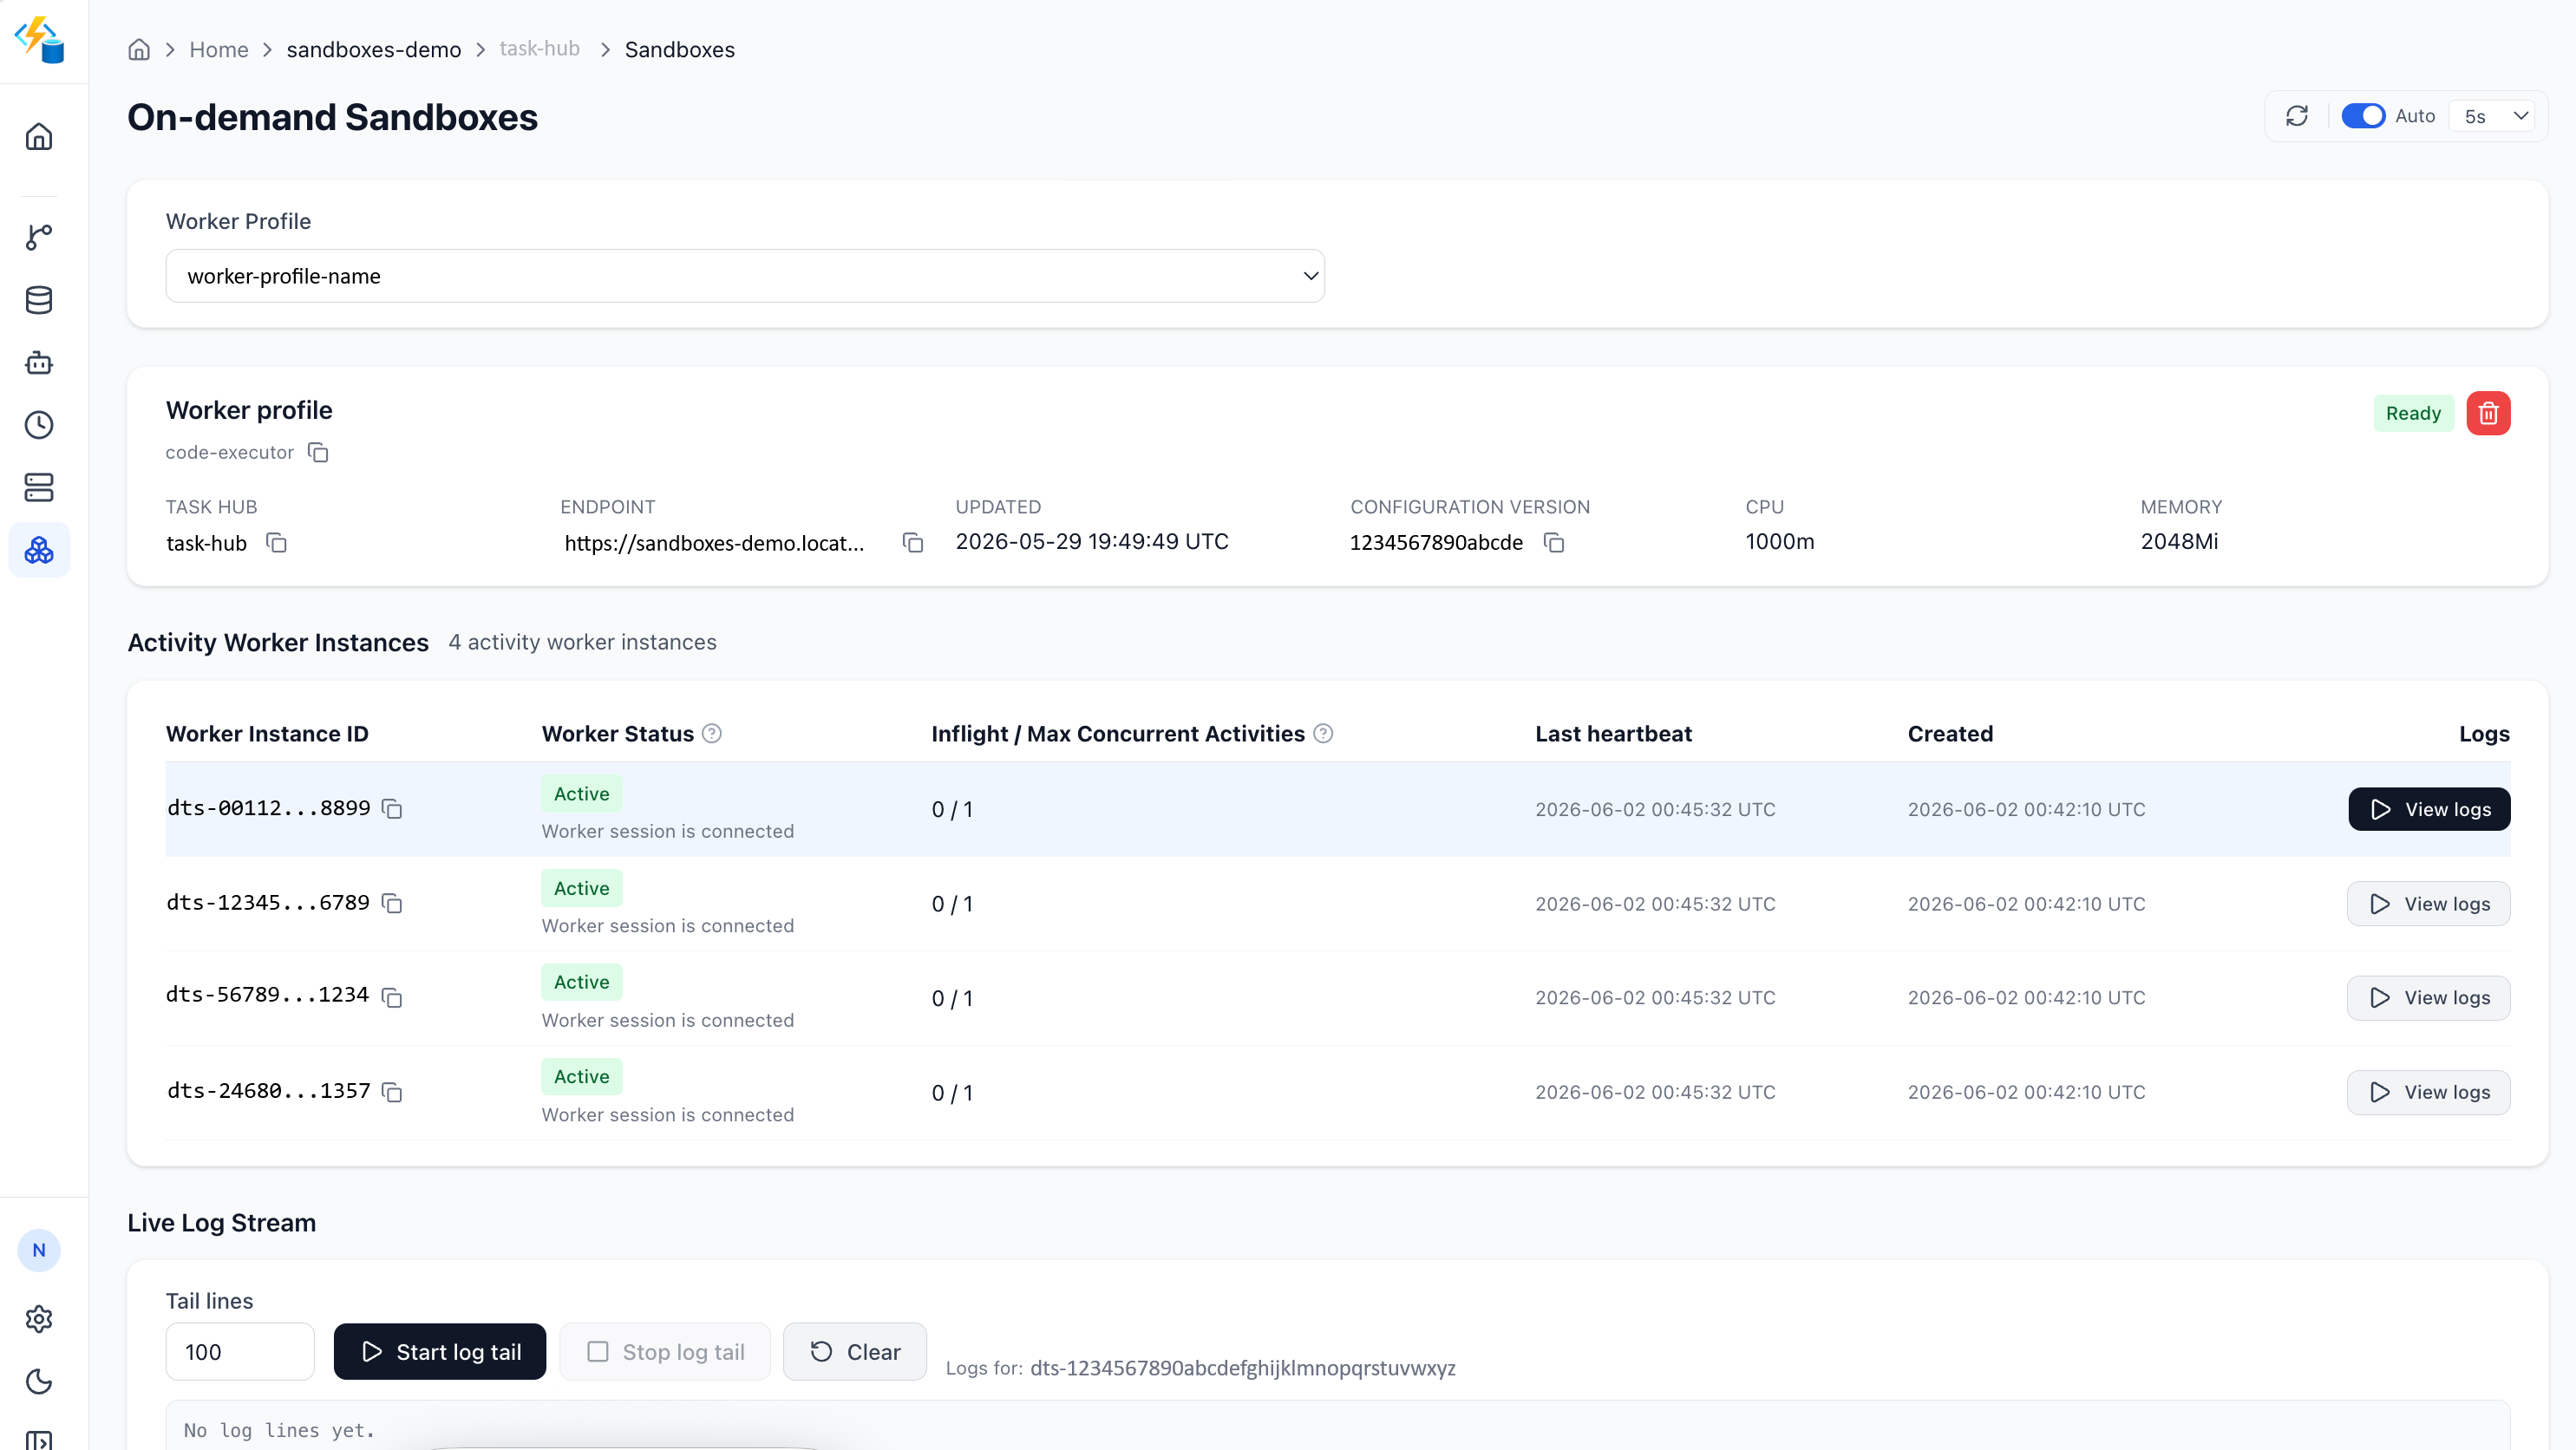
Task: Open the sandboxes-demo breadcrumb
Action: 374,49
